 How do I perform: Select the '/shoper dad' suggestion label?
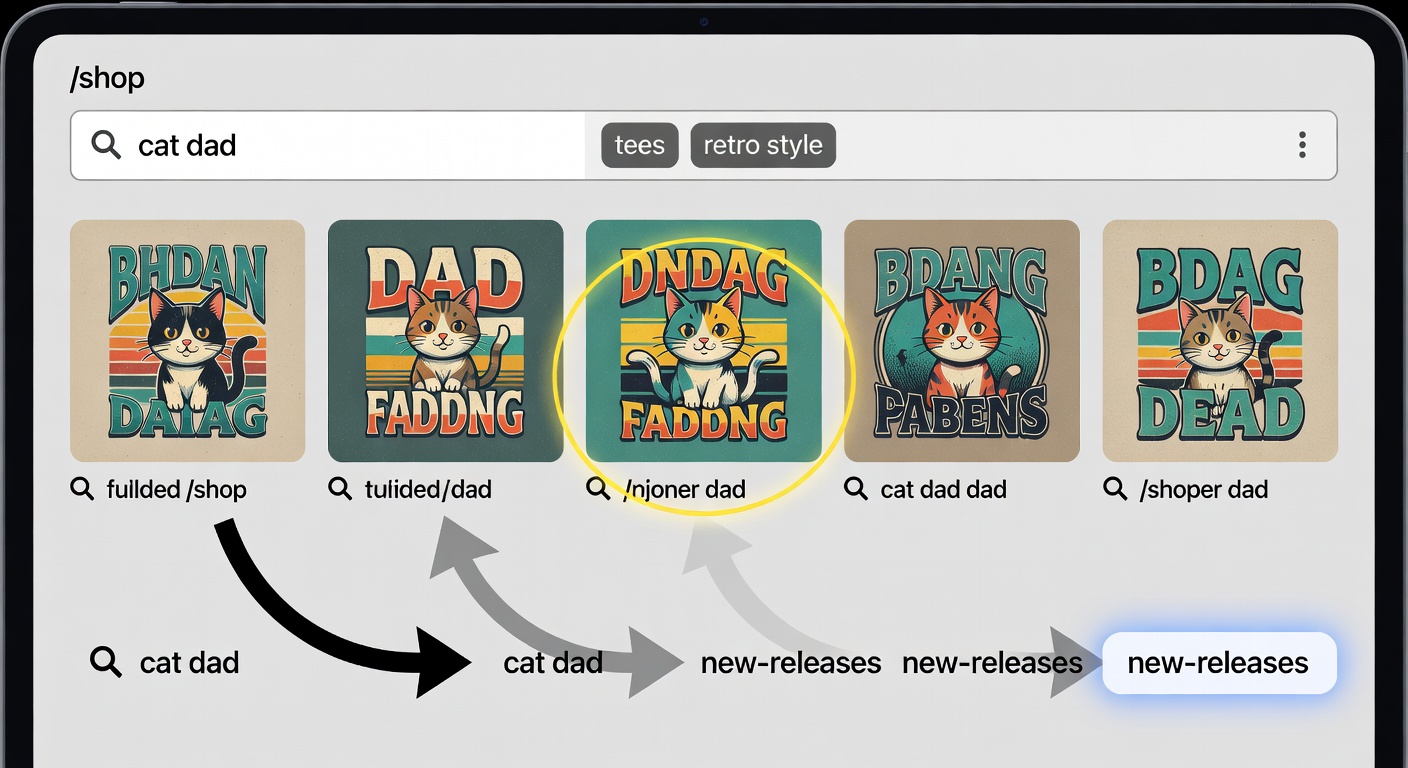pos(1204,490)
